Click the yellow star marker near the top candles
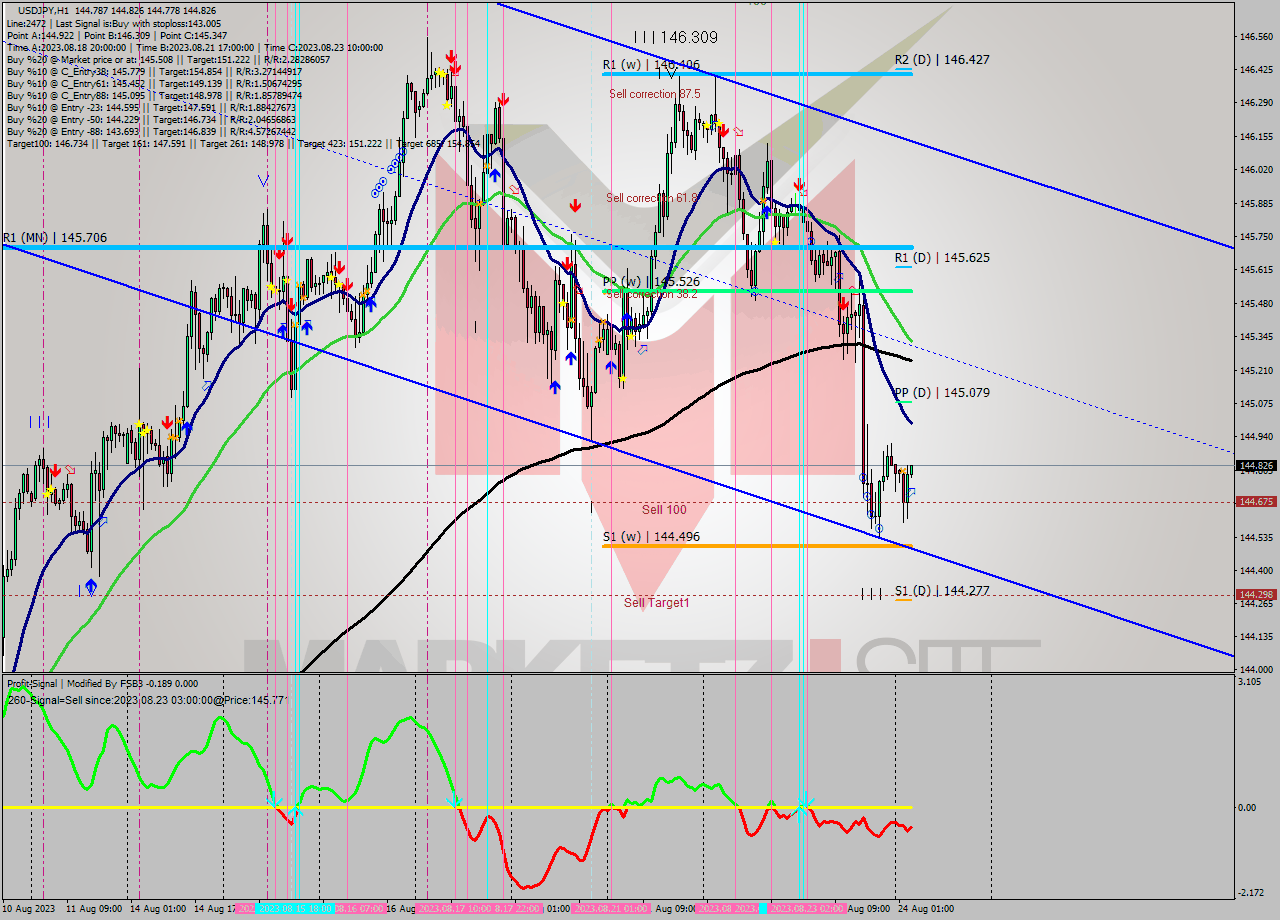This screenshot has height=920, width=1280. pyautogui.click(x=441, y=73)
